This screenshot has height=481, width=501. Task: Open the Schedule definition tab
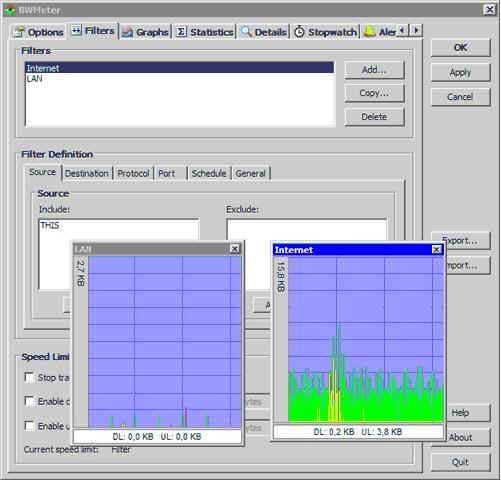209,174
